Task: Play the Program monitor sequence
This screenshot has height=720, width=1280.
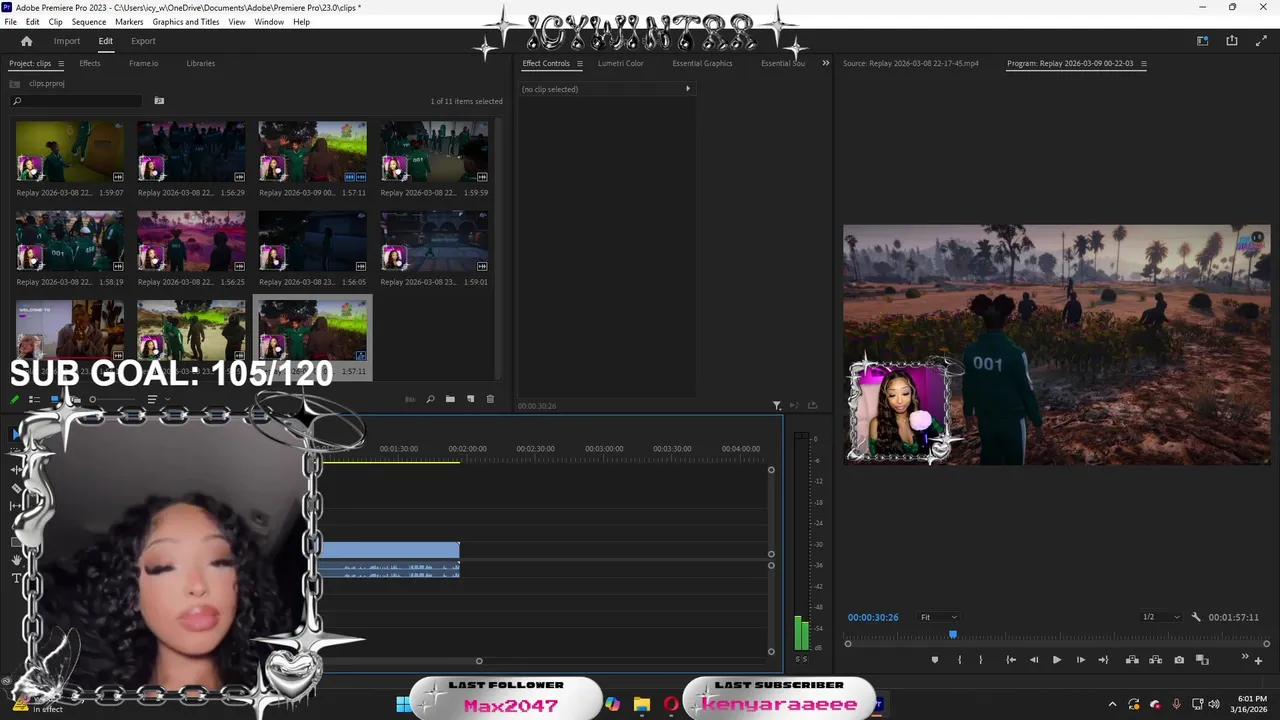Action: click(1057, 660)
